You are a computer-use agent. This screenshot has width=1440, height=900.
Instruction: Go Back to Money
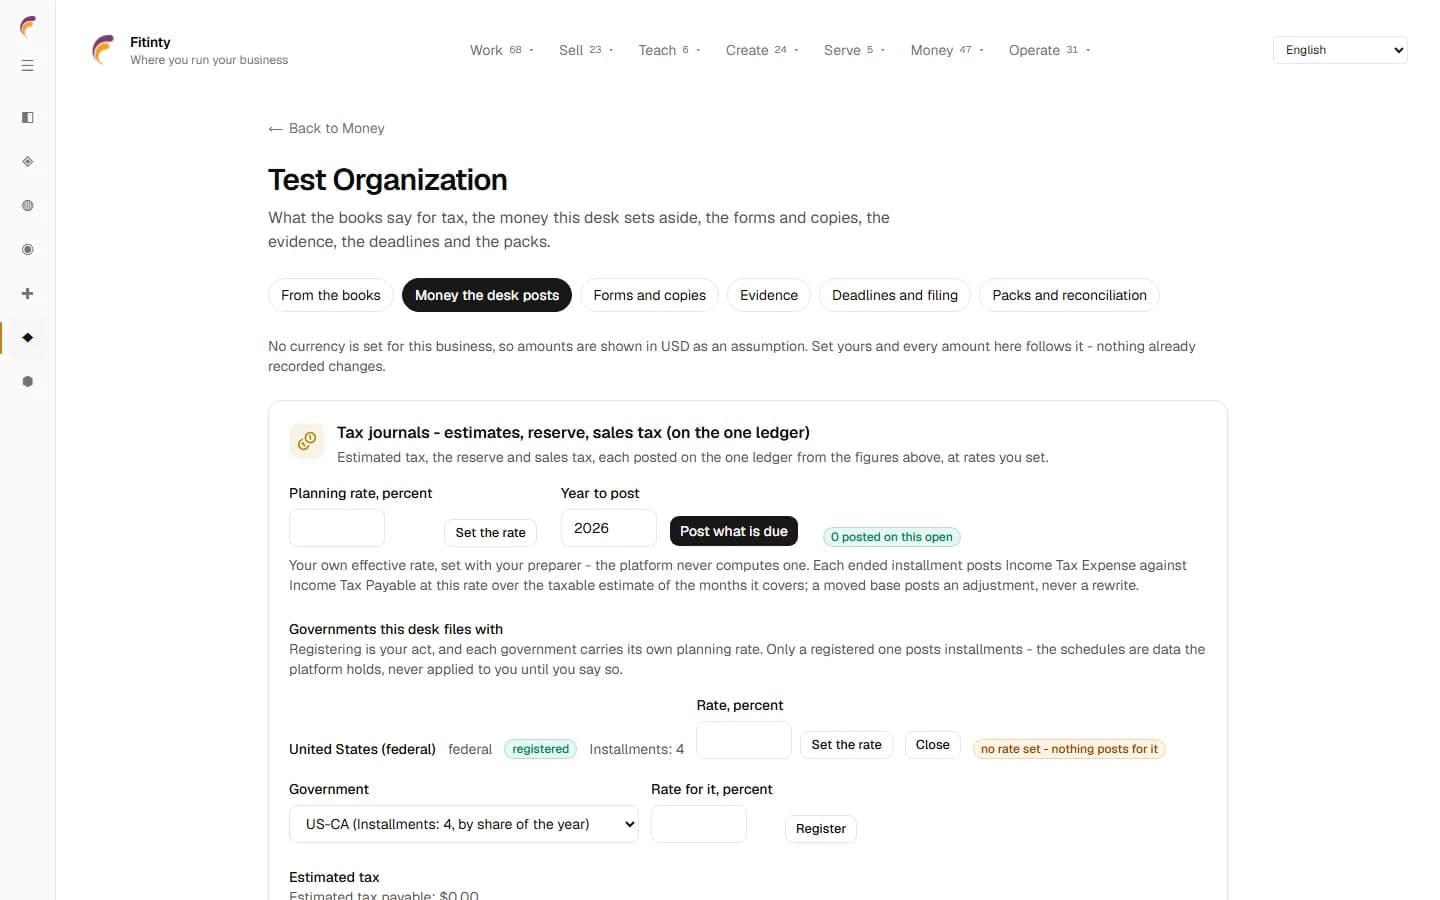(327, 128)
